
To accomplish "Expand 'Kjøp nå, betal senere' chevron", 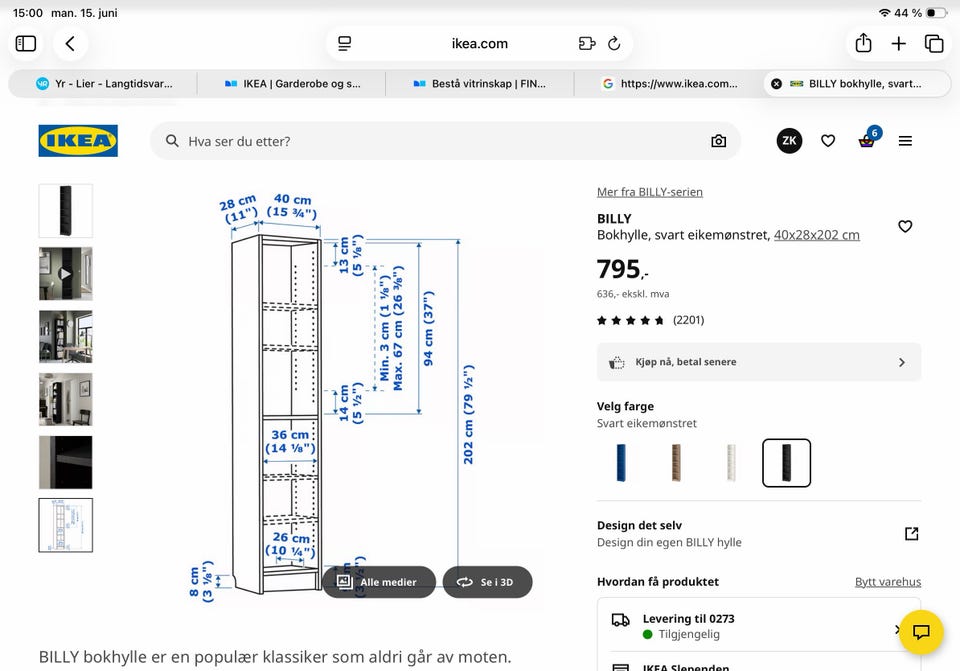I will (902, 362).
